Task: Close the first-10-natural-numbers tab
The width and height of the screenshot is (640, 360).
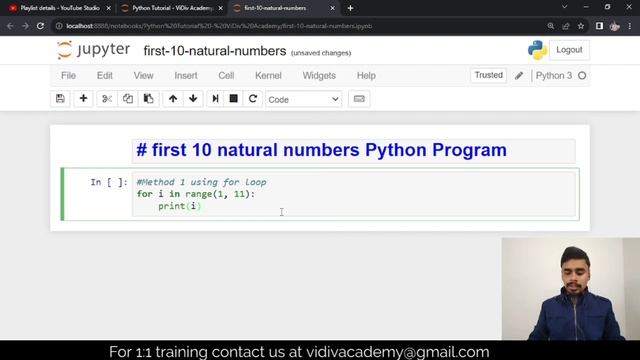Action: tap(332, 8)
